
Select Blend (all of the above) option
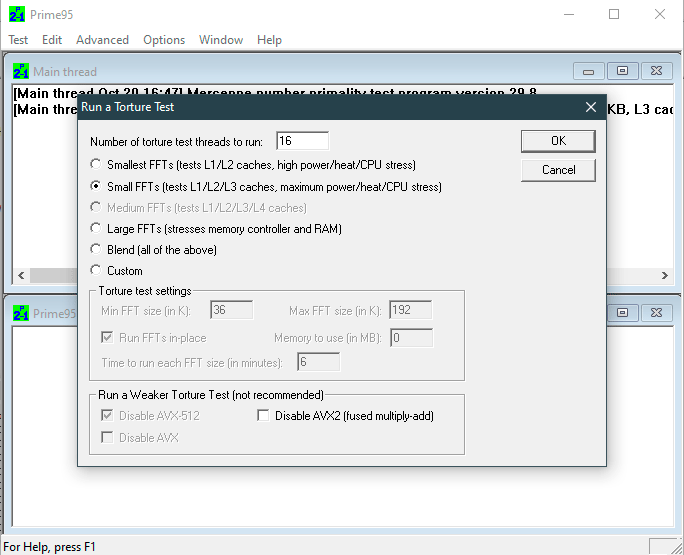154,249
